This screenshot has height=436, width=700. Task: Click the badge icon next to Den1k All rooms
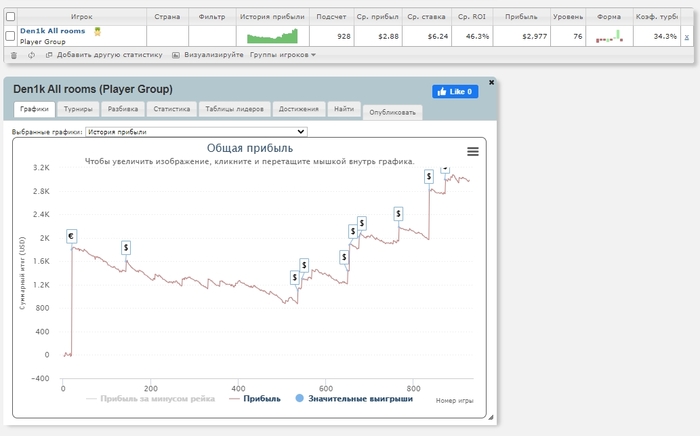point(97,31)
